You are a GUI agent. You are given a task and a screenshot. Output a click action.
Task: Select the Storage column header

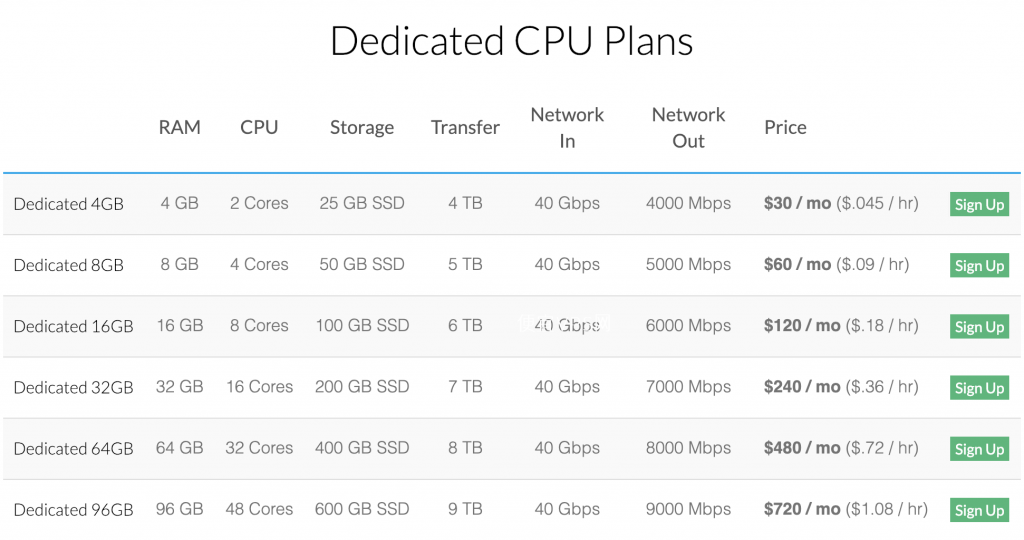point(362,127)
